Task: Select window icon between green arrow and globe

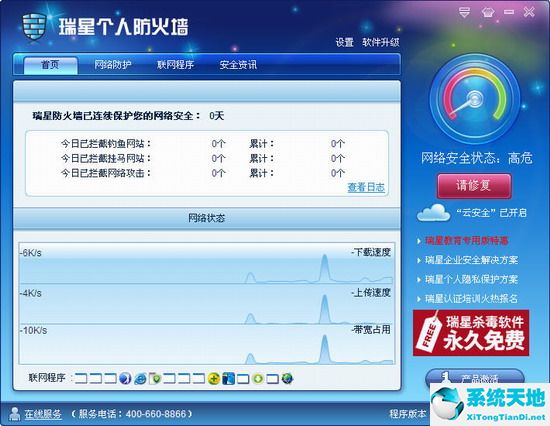Action: [x=273, y=379]
